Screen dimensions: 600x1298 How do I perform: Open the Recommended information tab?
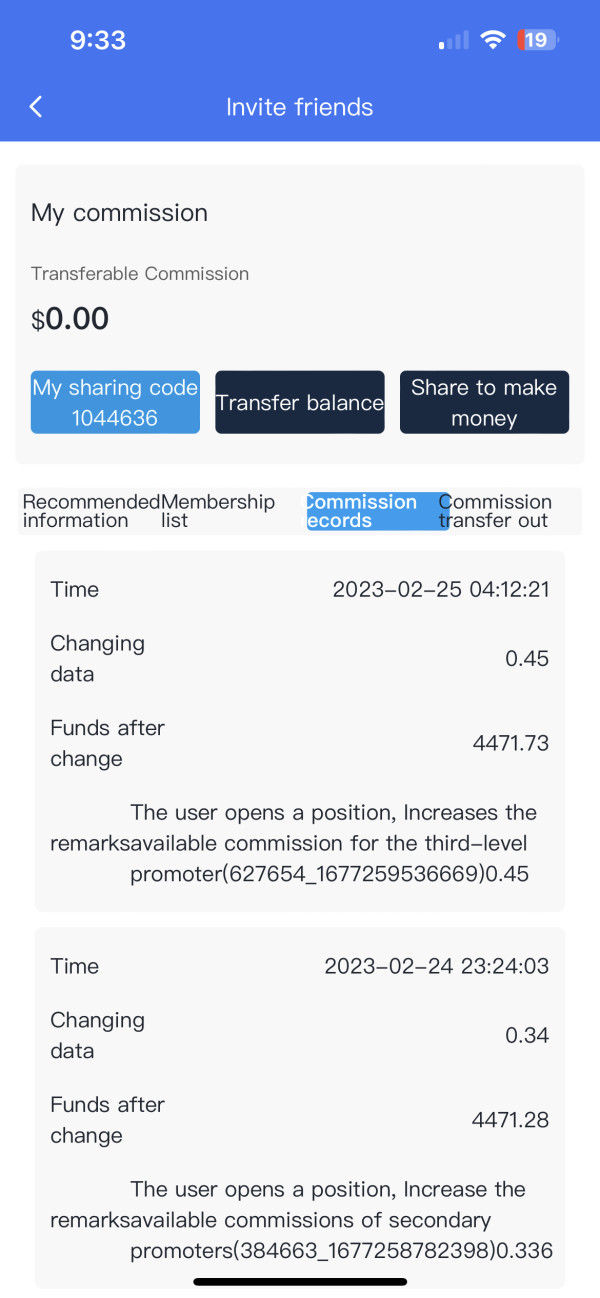pyautogui.click(x=90, y=511)
